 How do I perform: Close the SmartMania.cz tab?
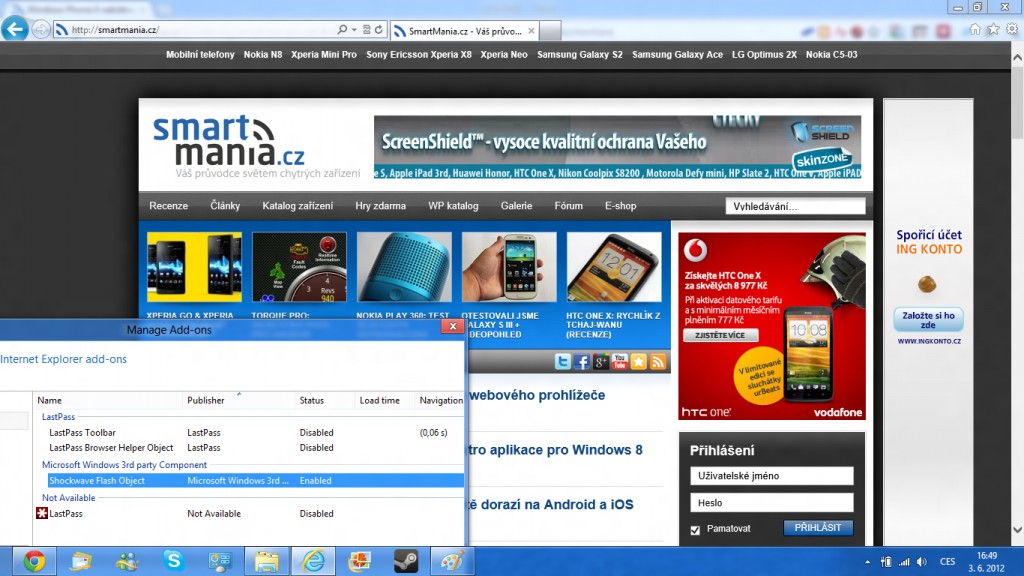pos(532,31)
